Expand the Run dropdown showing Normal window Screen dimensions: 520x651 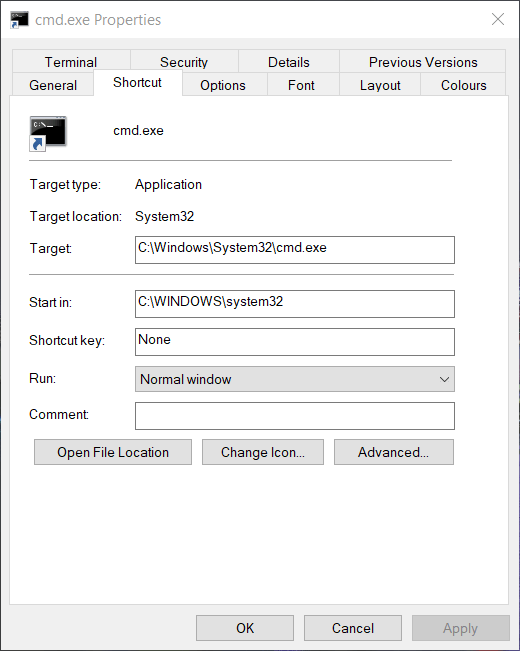295,379
